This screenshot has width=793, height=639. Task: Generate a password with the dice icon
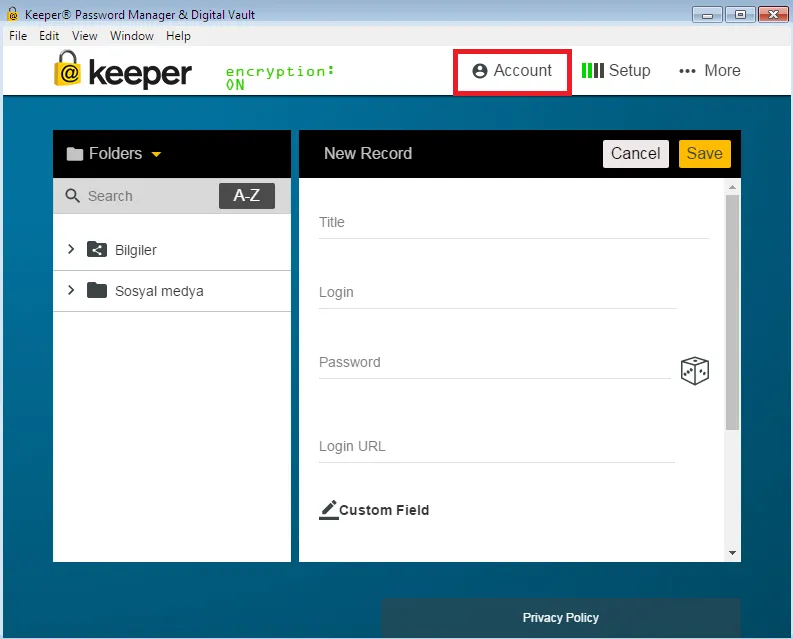(694, 371)
